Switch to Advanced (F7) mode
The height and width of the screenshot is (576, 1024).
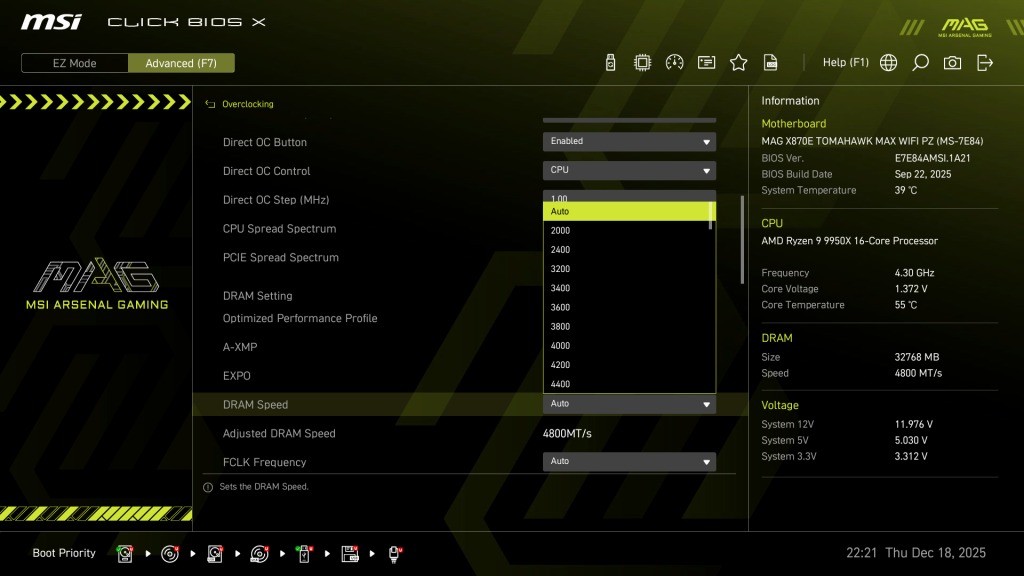click(181, 63)
